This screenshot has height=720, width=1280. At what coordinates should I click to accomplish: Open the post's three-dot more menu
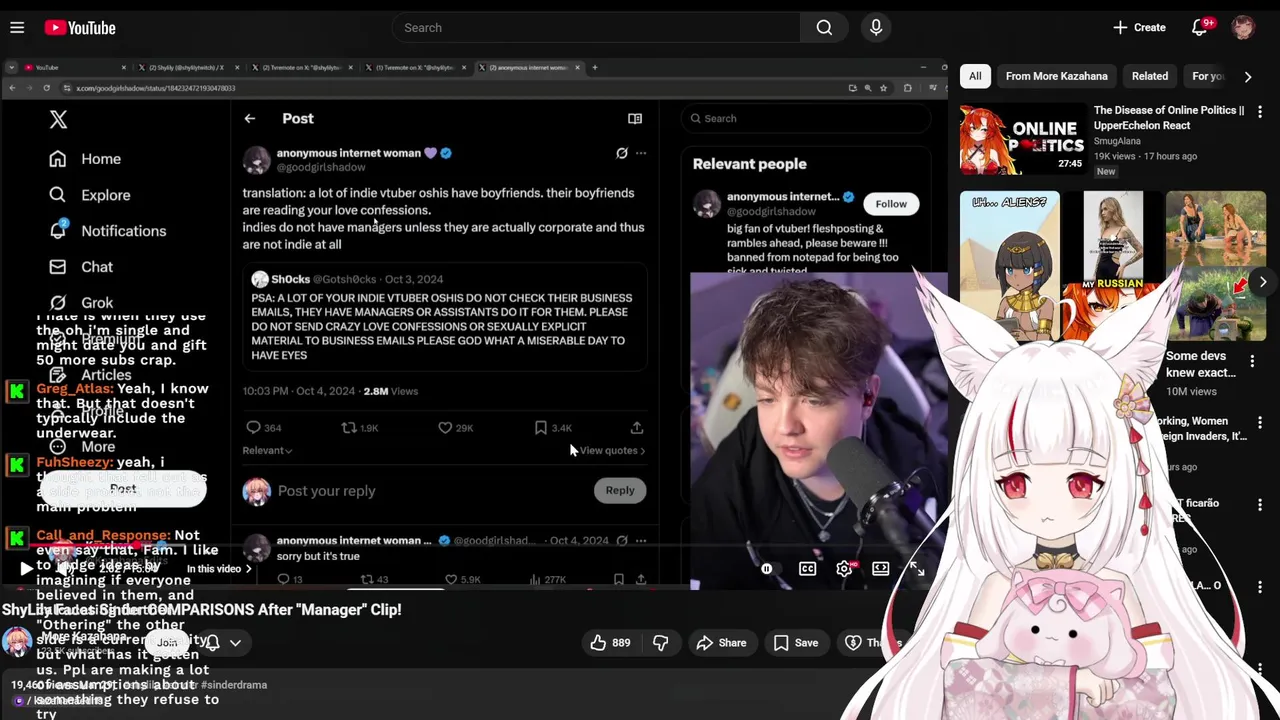coord(641,153)
